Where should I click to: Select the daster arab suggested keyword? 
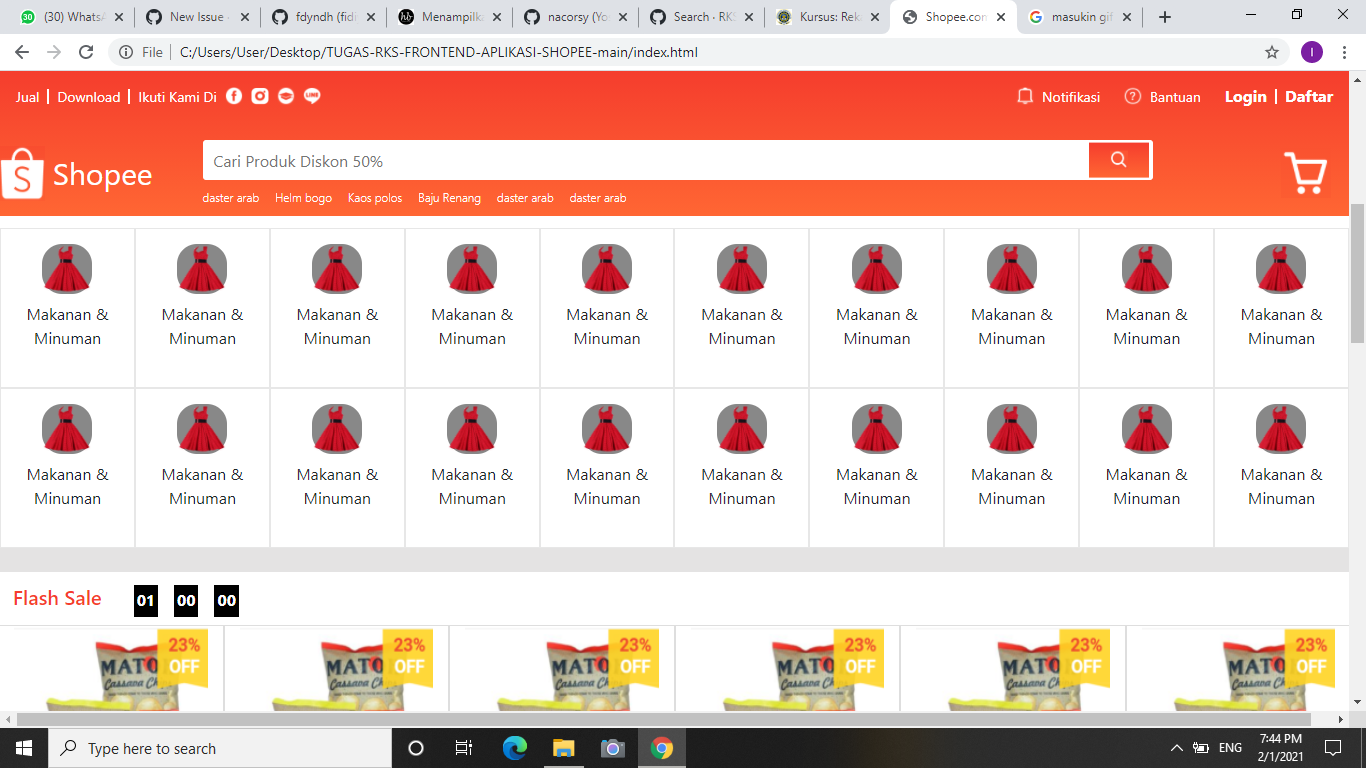(231, 198)
